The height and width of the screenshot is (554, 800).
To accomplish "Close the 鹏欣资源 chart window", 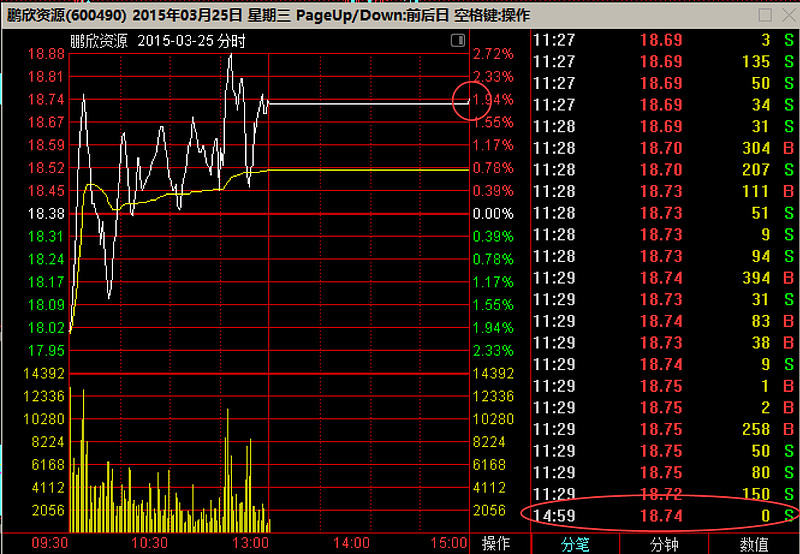I will click(787, 15).
